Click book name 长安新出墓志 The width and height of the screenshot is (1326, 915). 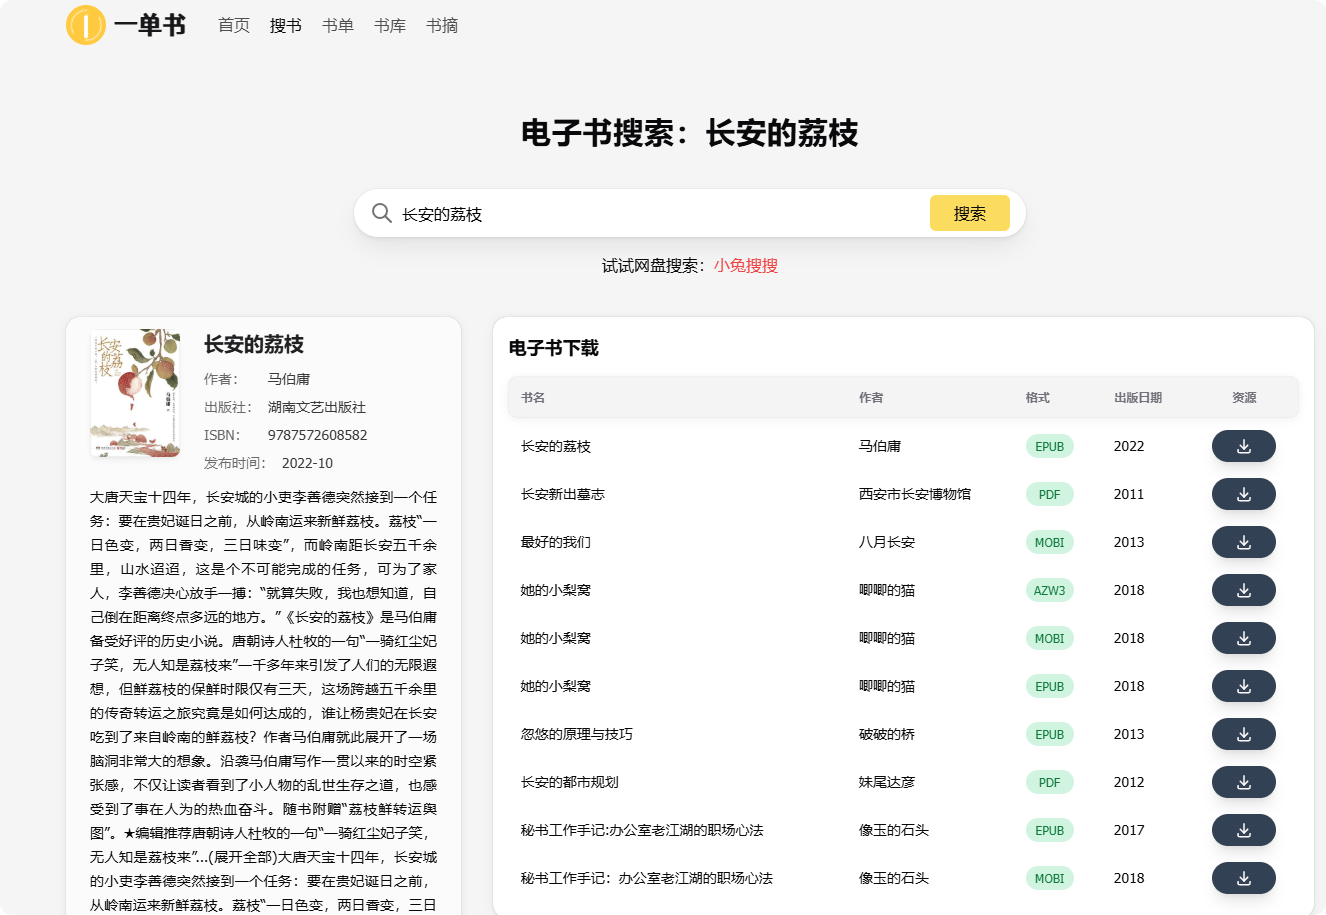(x=563, y=494)
